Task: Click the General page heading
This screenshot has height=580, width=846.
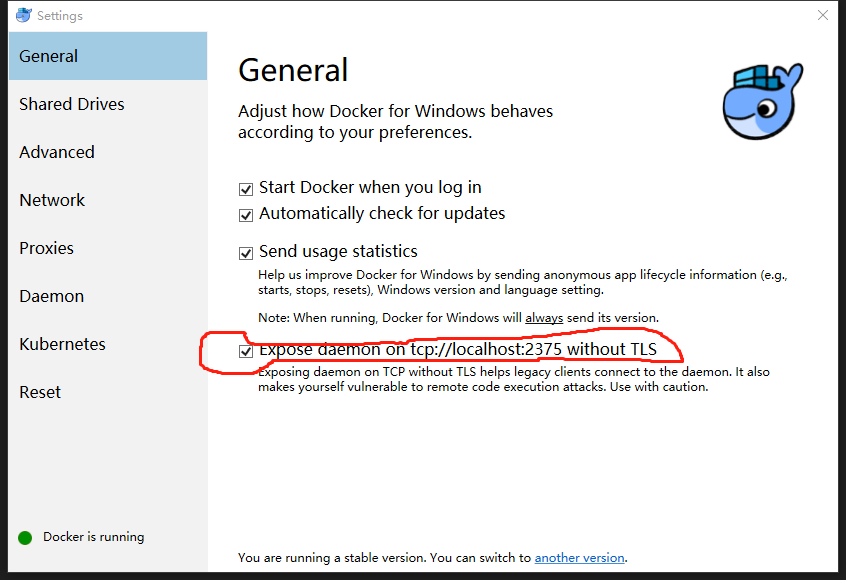Action: pyautogui.click(x=293, y=70)
